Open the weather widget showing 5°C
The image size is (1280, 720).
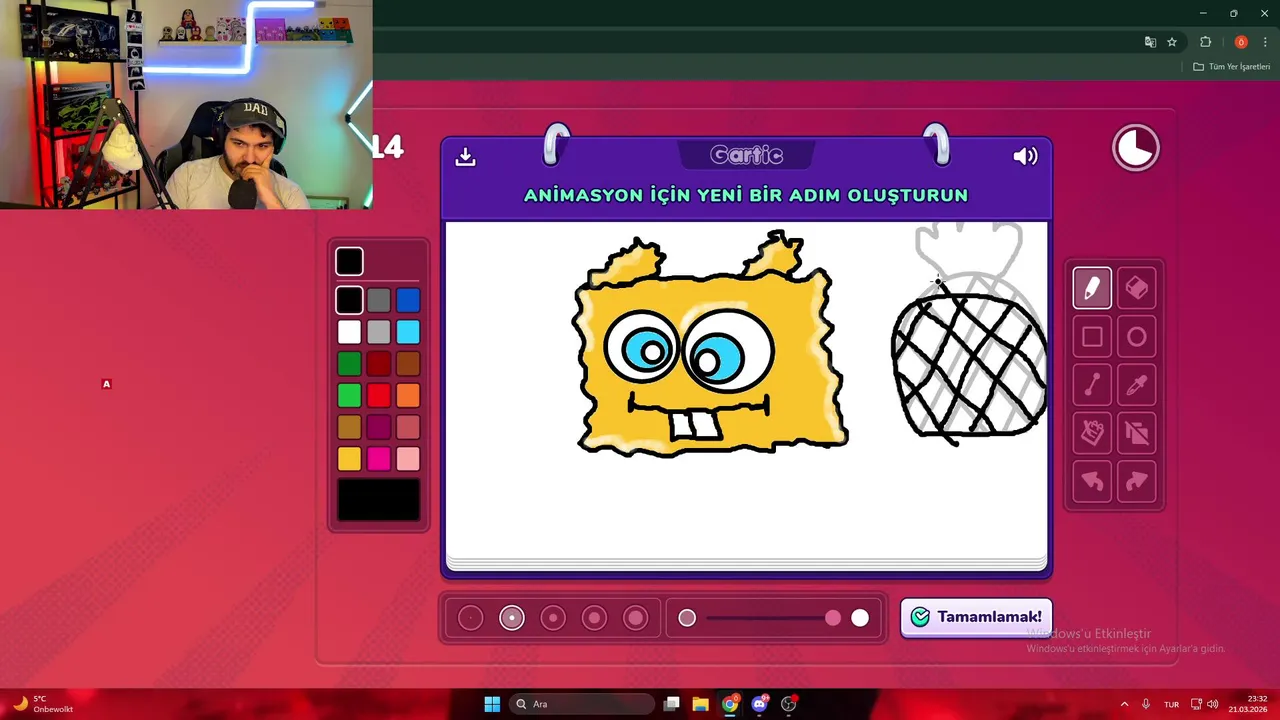[42, 704]
